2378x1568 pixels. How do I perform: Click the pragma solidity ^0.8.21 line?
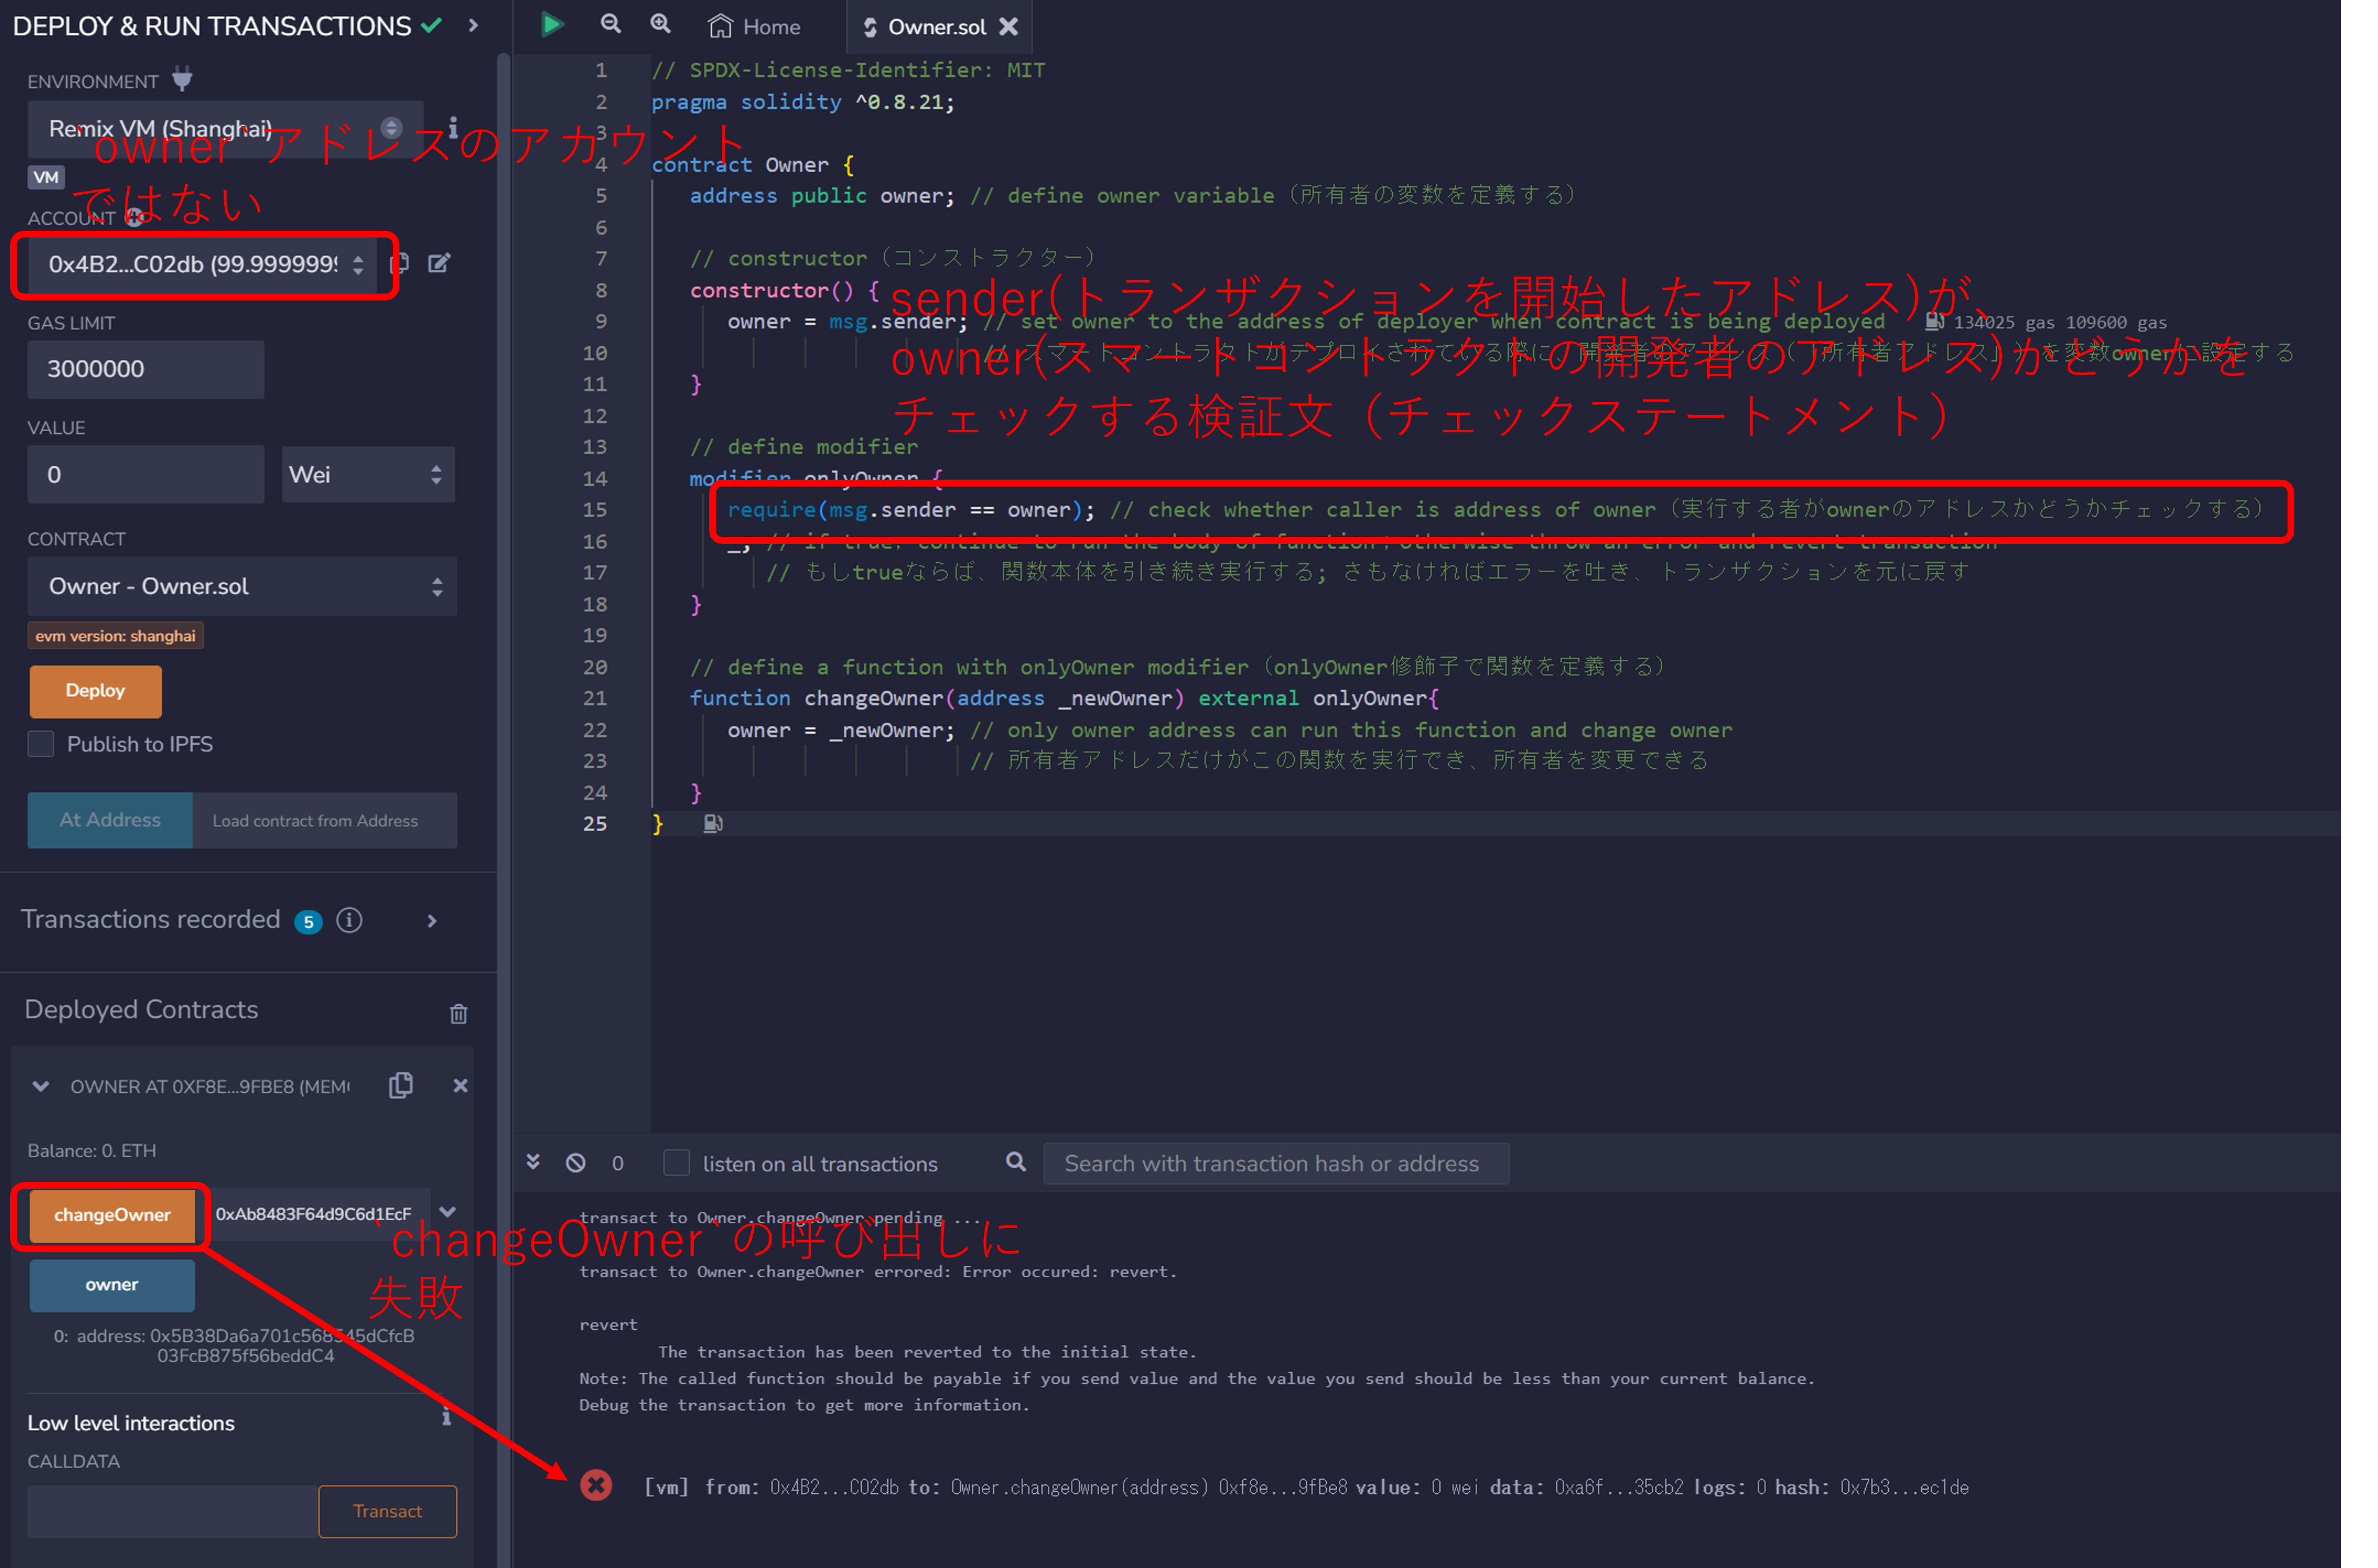803,102
